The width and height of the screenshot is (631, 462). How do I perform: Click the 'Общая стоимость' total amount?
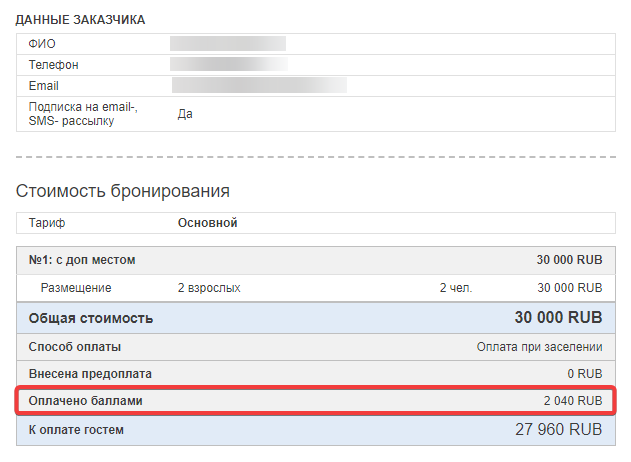(x=558, y=318)
